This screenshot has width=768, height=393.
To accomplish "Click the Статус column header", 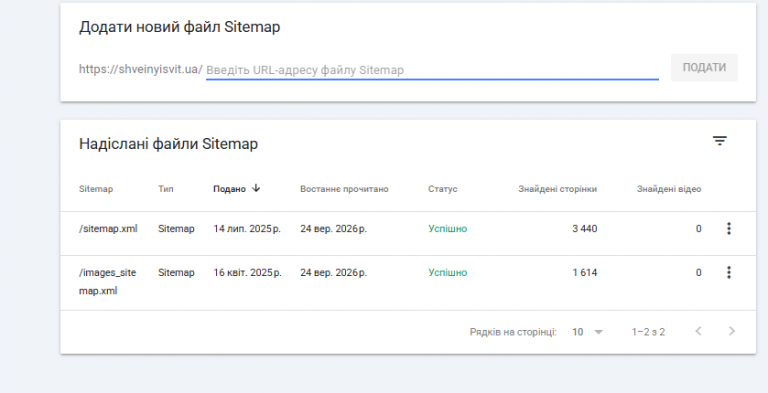I will click(443, 189).
